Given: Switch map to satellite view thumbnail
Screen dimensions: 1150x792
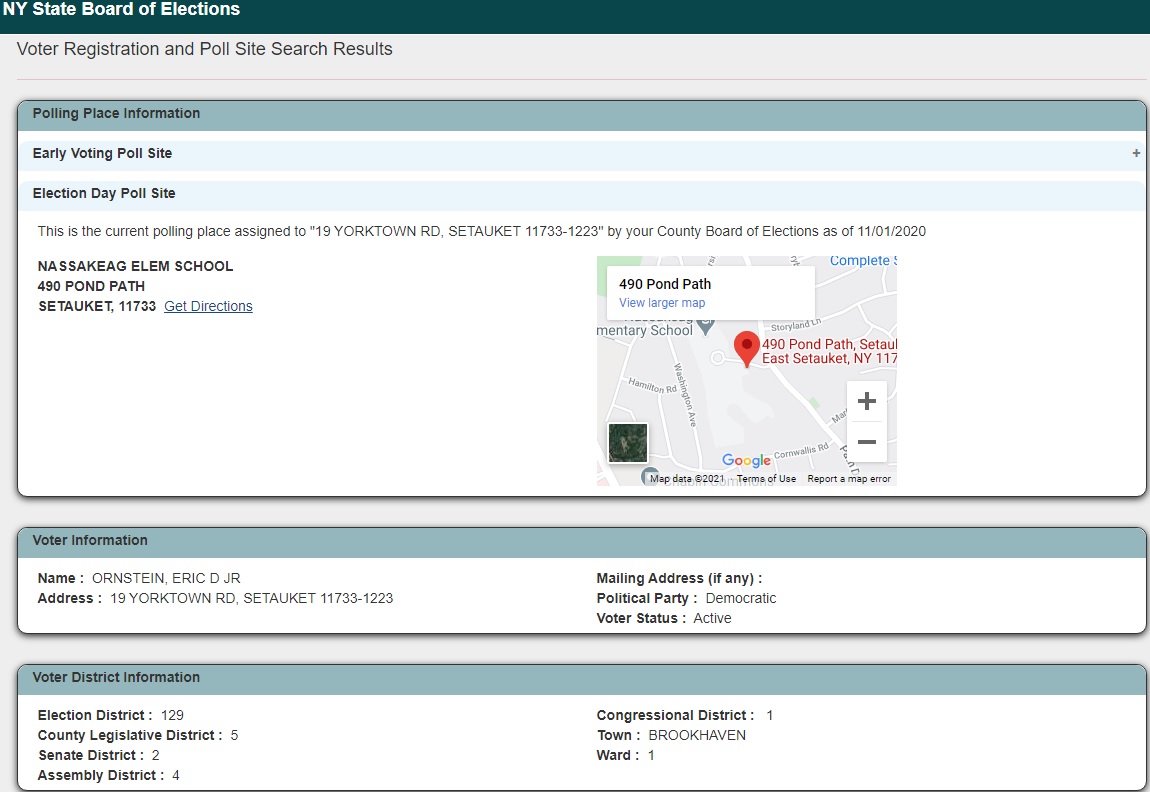Looking at the screenshot, I should (x=628, y=443).
